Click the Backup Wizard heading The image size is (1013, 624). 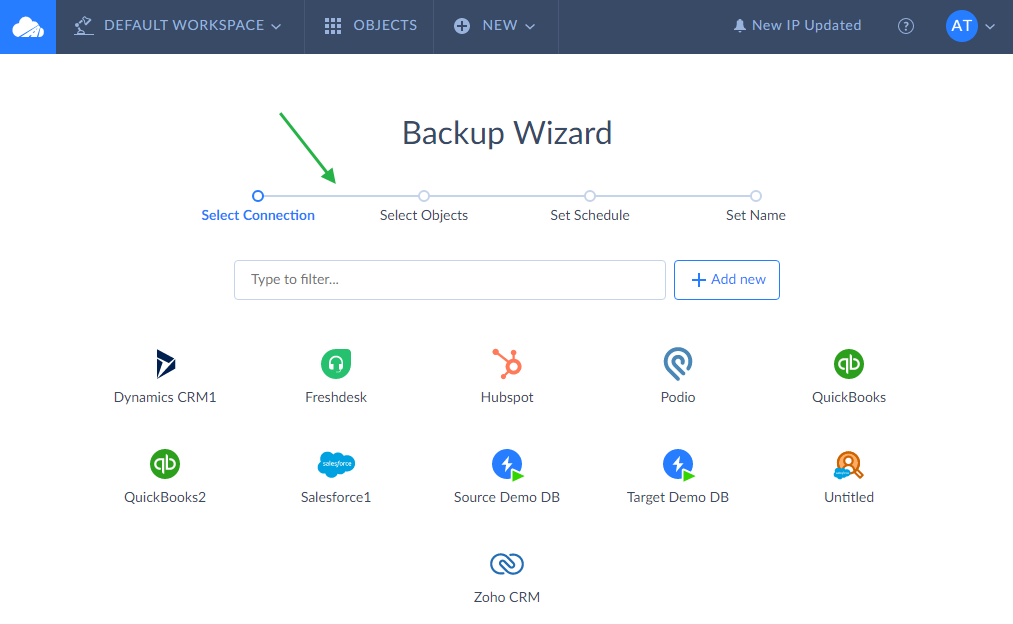pos(507,134)
